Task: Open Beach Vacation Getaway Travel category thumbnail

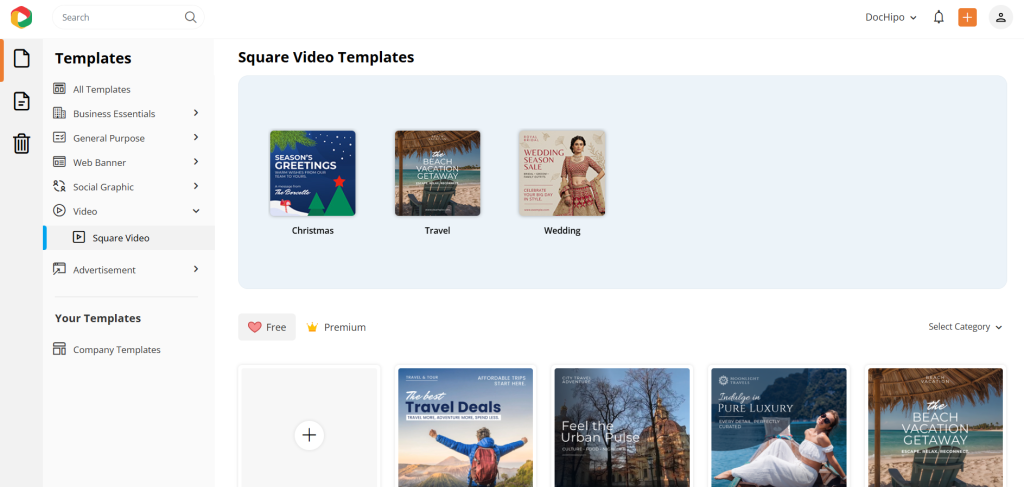Action: point(438,173)
